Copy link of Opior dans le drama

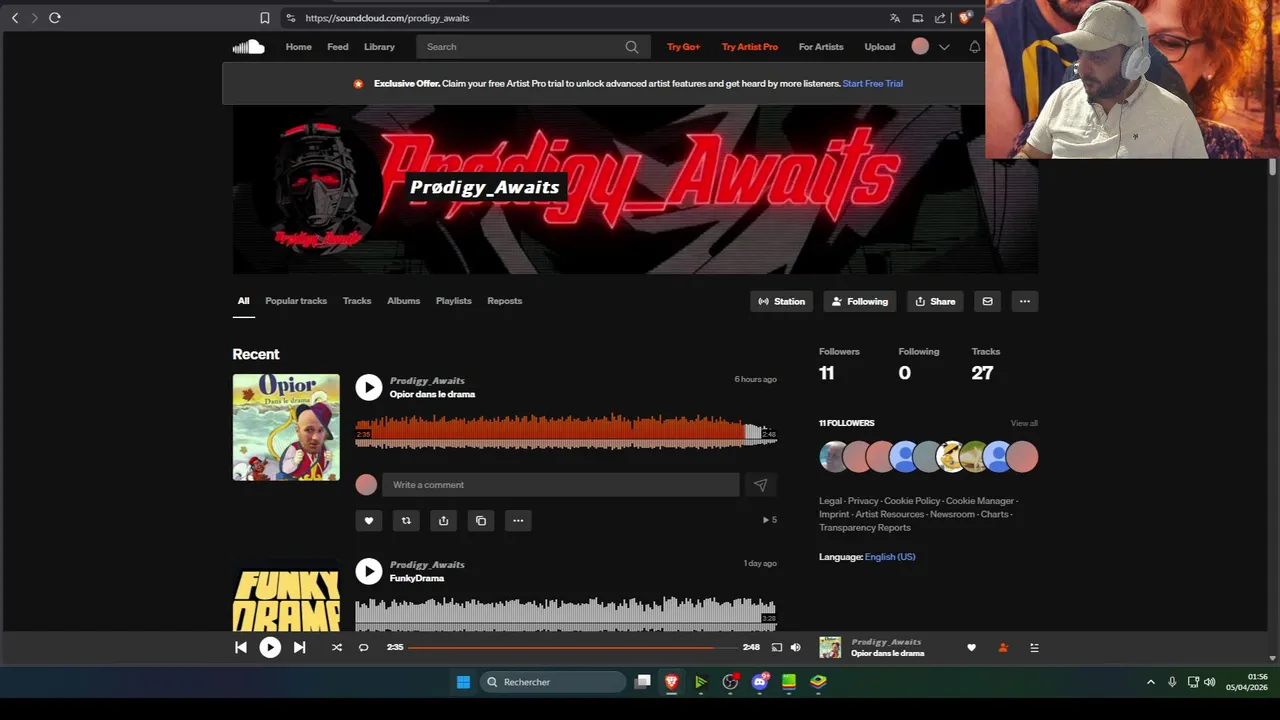coord(481,520)
